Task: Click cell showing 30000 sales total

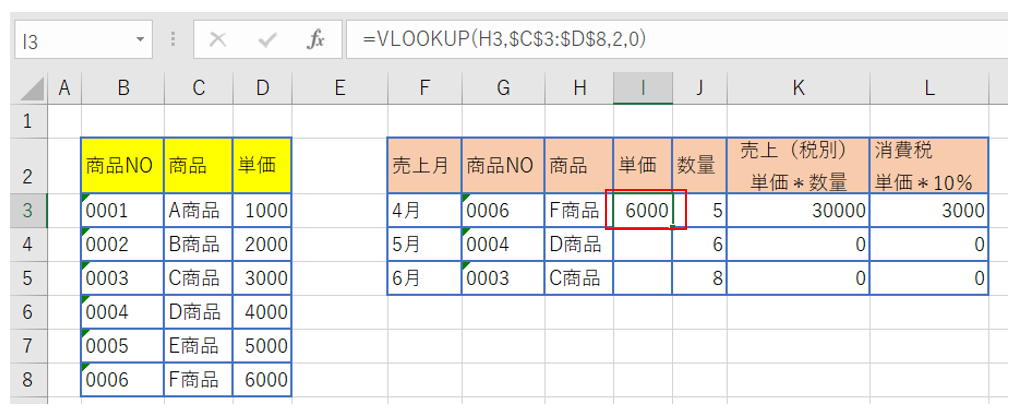Action: [x=798, y=211]
